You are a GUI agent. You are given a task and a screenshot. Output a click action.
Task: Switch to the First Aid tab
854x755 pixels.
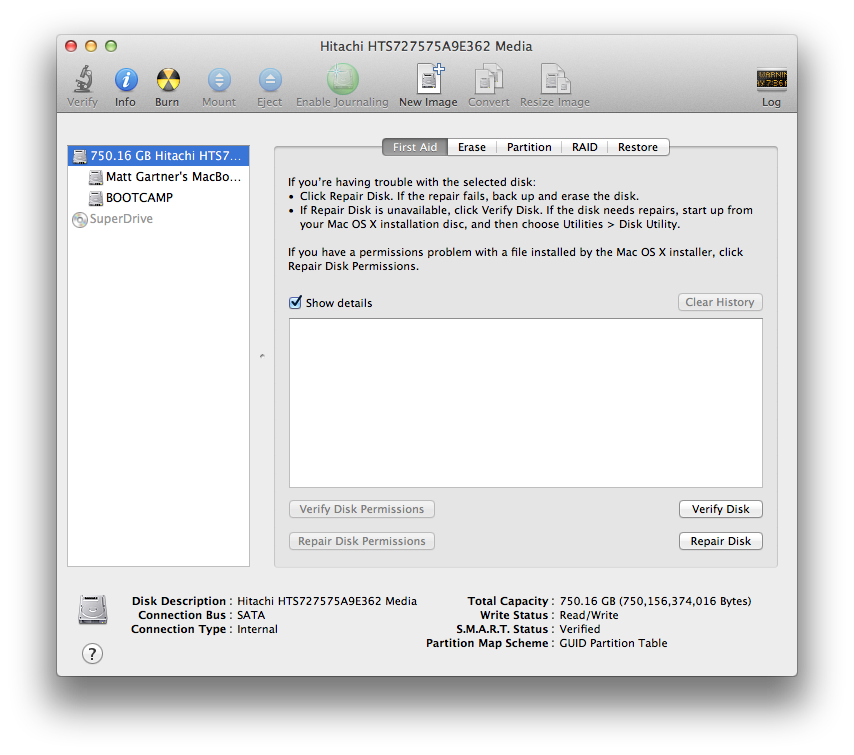coord(415,147)
